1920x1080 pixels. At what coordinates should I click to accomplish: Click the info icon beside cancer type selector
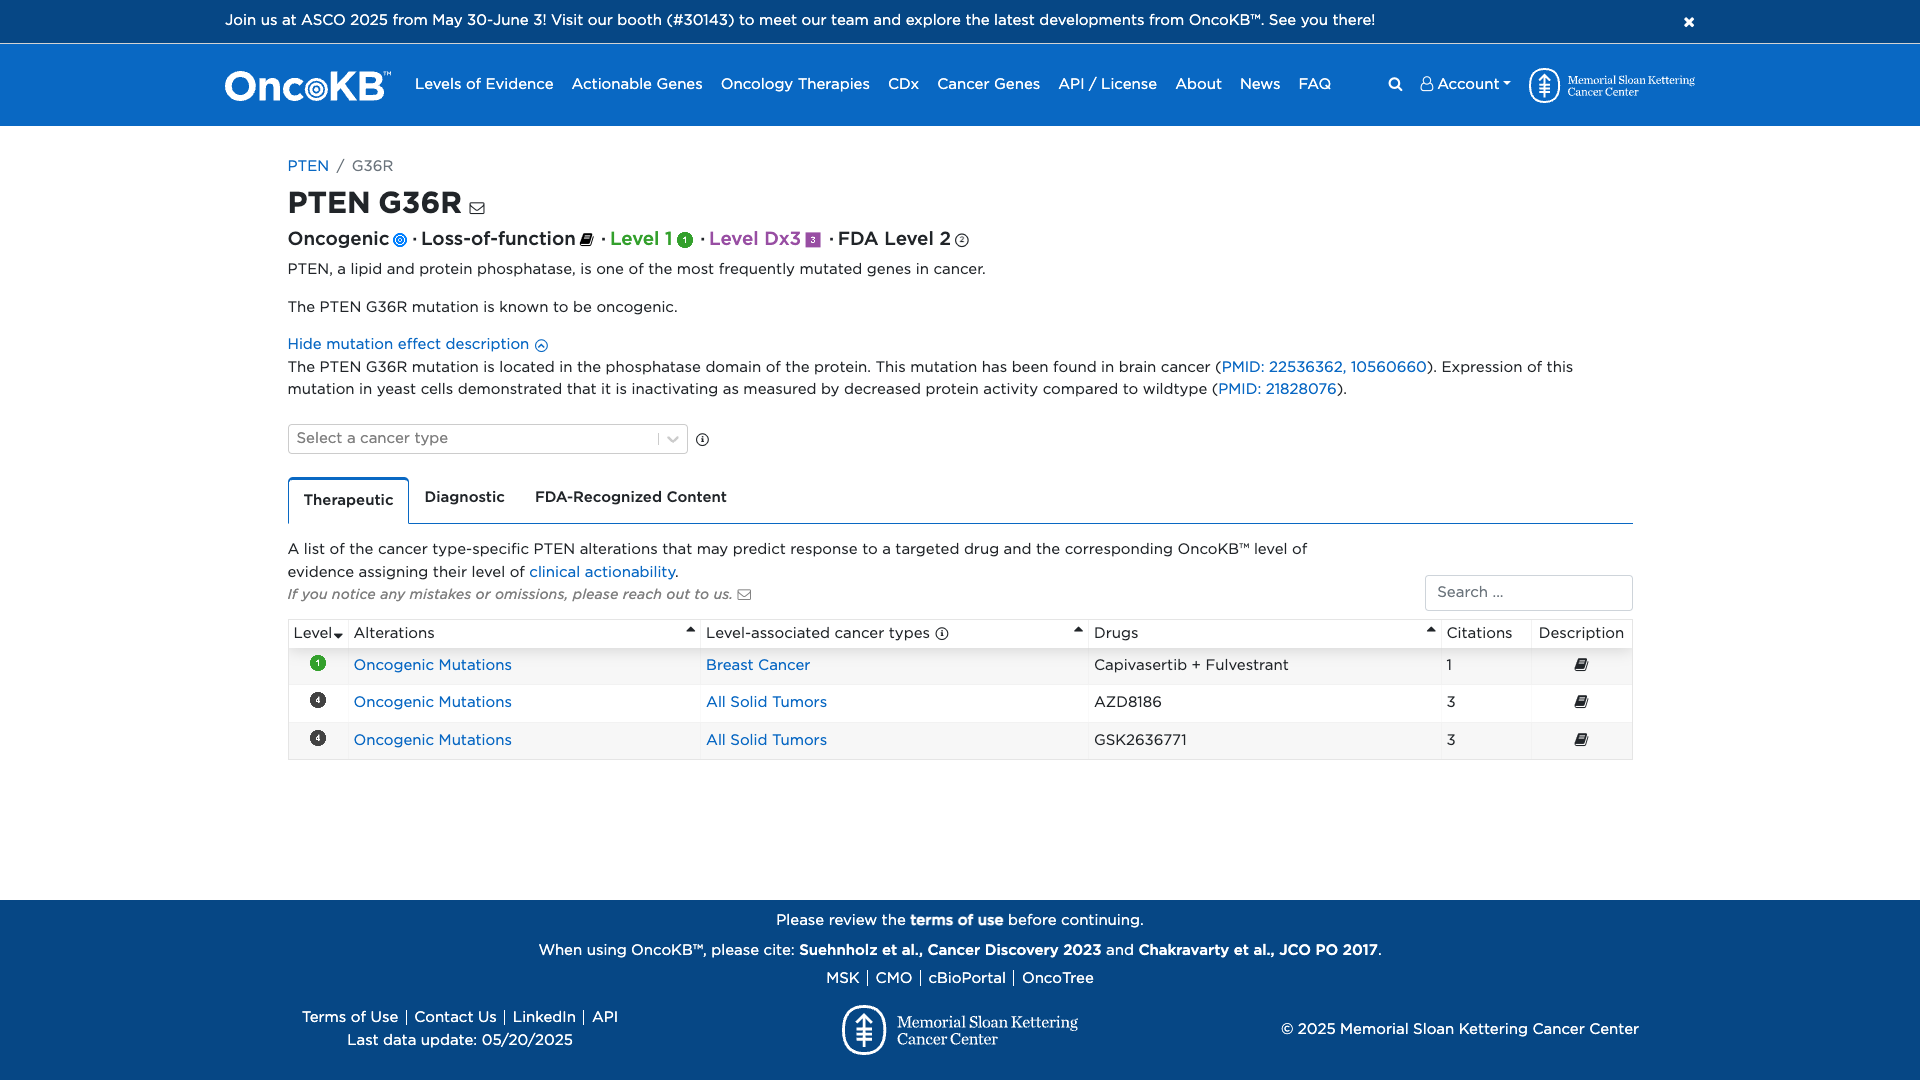tap(703, 440)
